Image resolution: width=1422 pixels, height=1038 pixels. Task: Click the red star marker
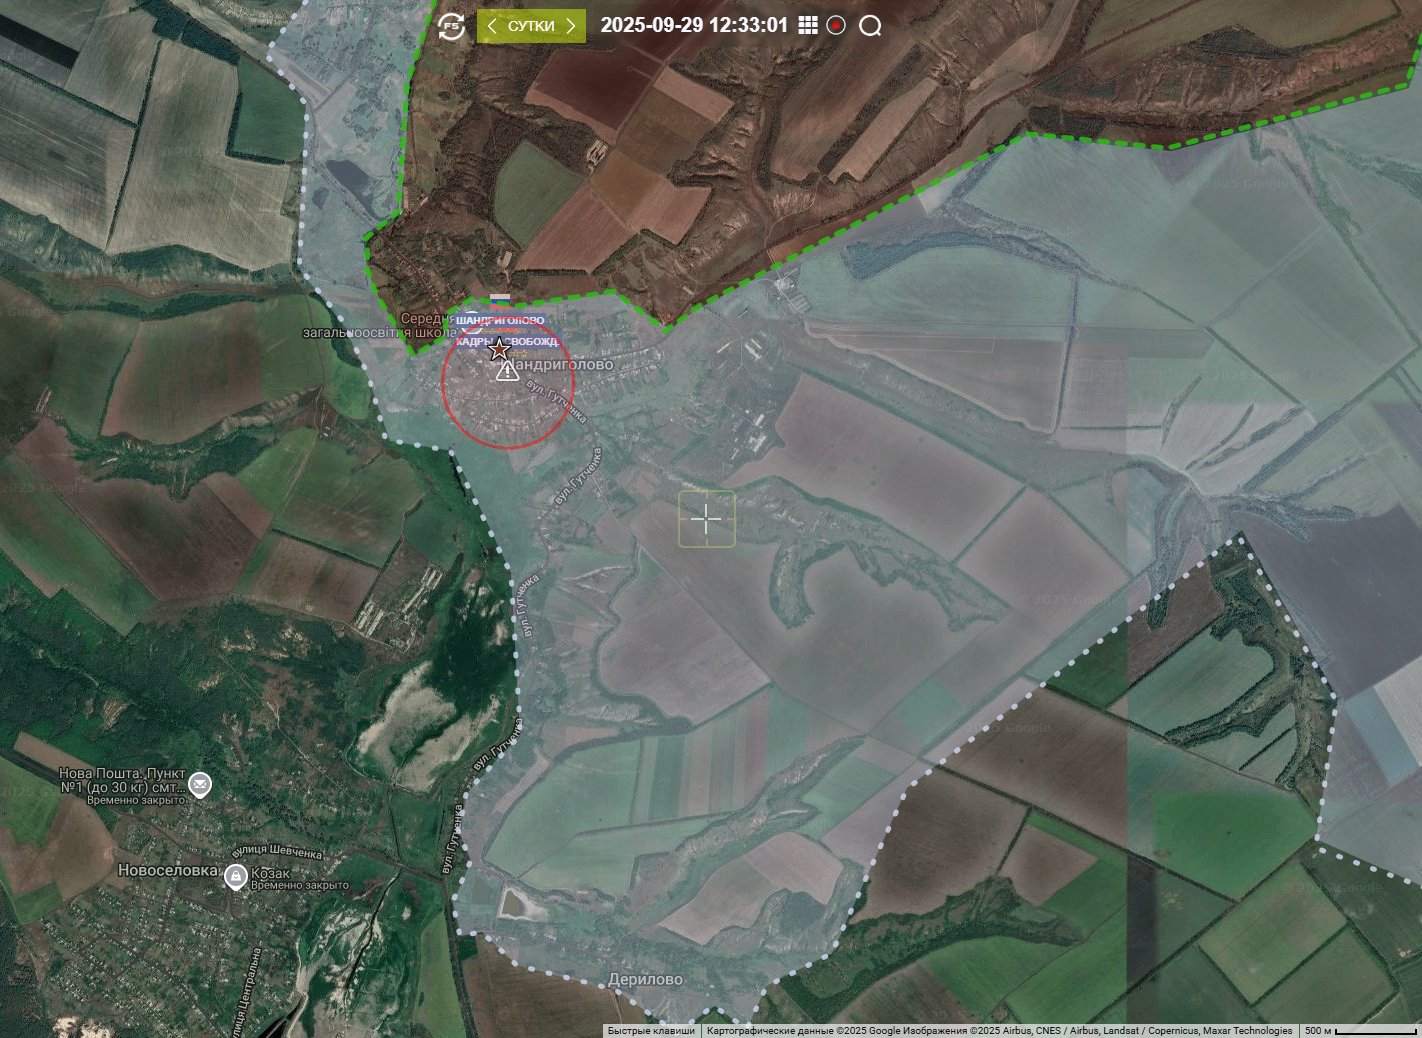(x=499, y=349)
